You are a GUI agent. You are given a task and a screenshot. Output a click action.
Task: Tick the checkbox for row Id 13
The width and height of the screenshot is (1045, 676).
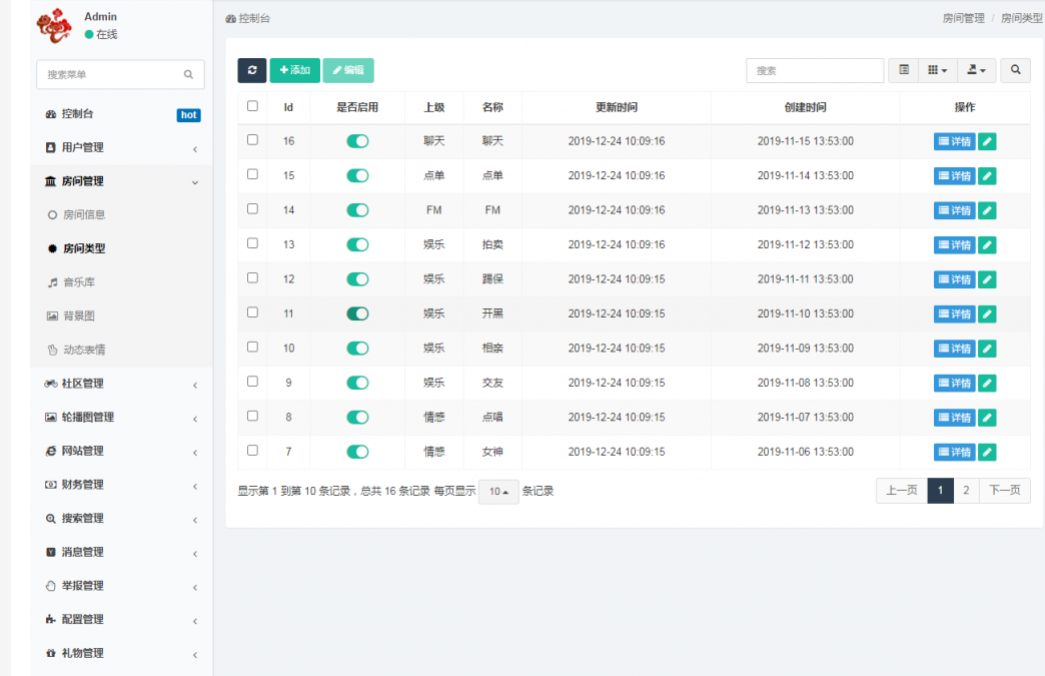[x=253, y=244]
